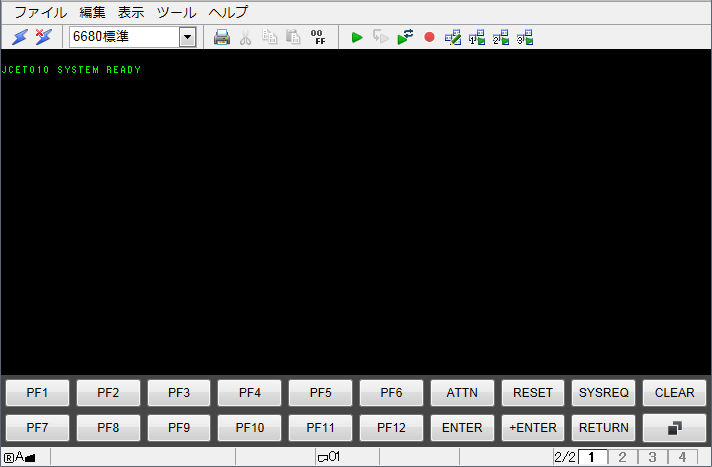Click the printer icon in toolbar
Viewport: 712px width, 467px height.
pos(222,37)
